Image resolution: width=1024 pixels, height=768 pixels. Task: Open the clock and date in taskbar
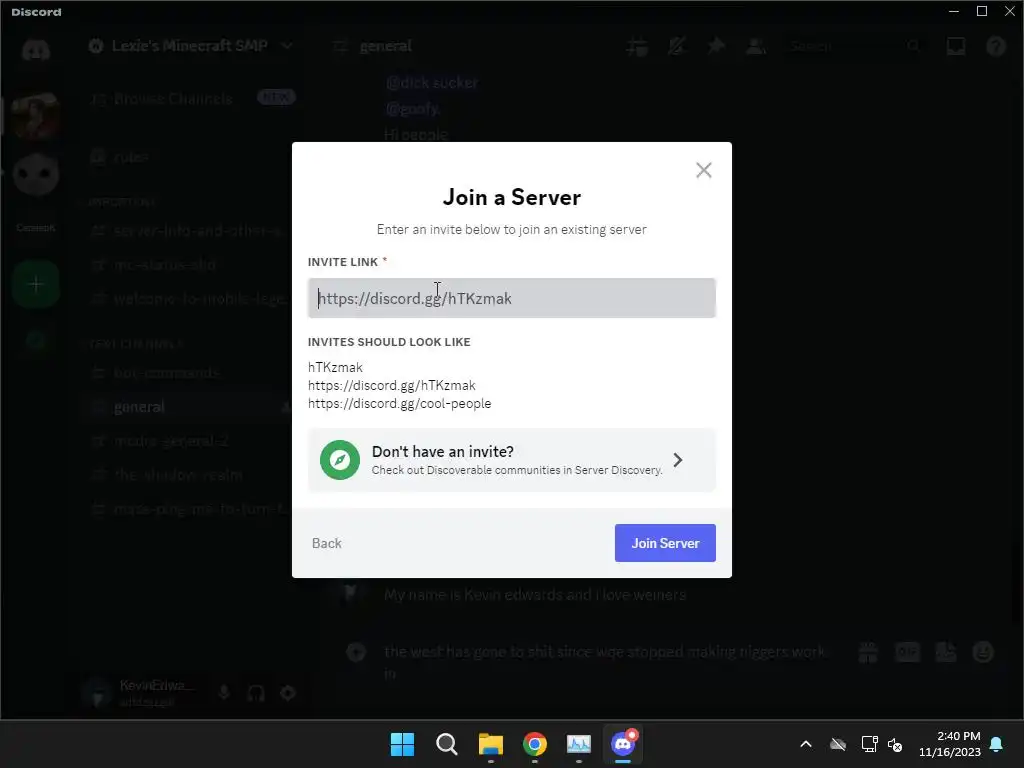[x=950, y=744]
